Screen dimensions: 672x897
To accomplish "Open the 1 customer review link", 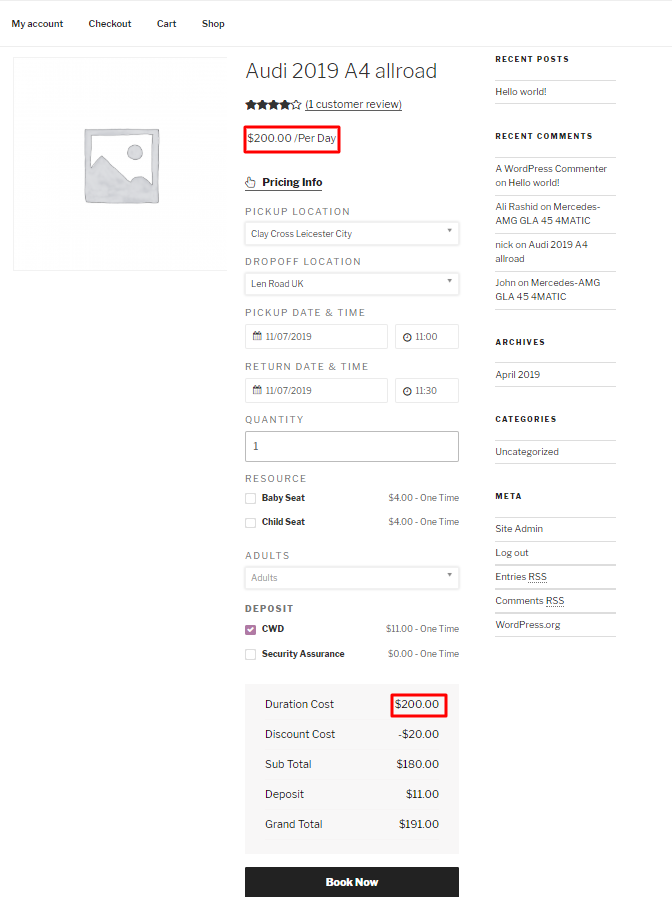I will (x=353, y=104).
